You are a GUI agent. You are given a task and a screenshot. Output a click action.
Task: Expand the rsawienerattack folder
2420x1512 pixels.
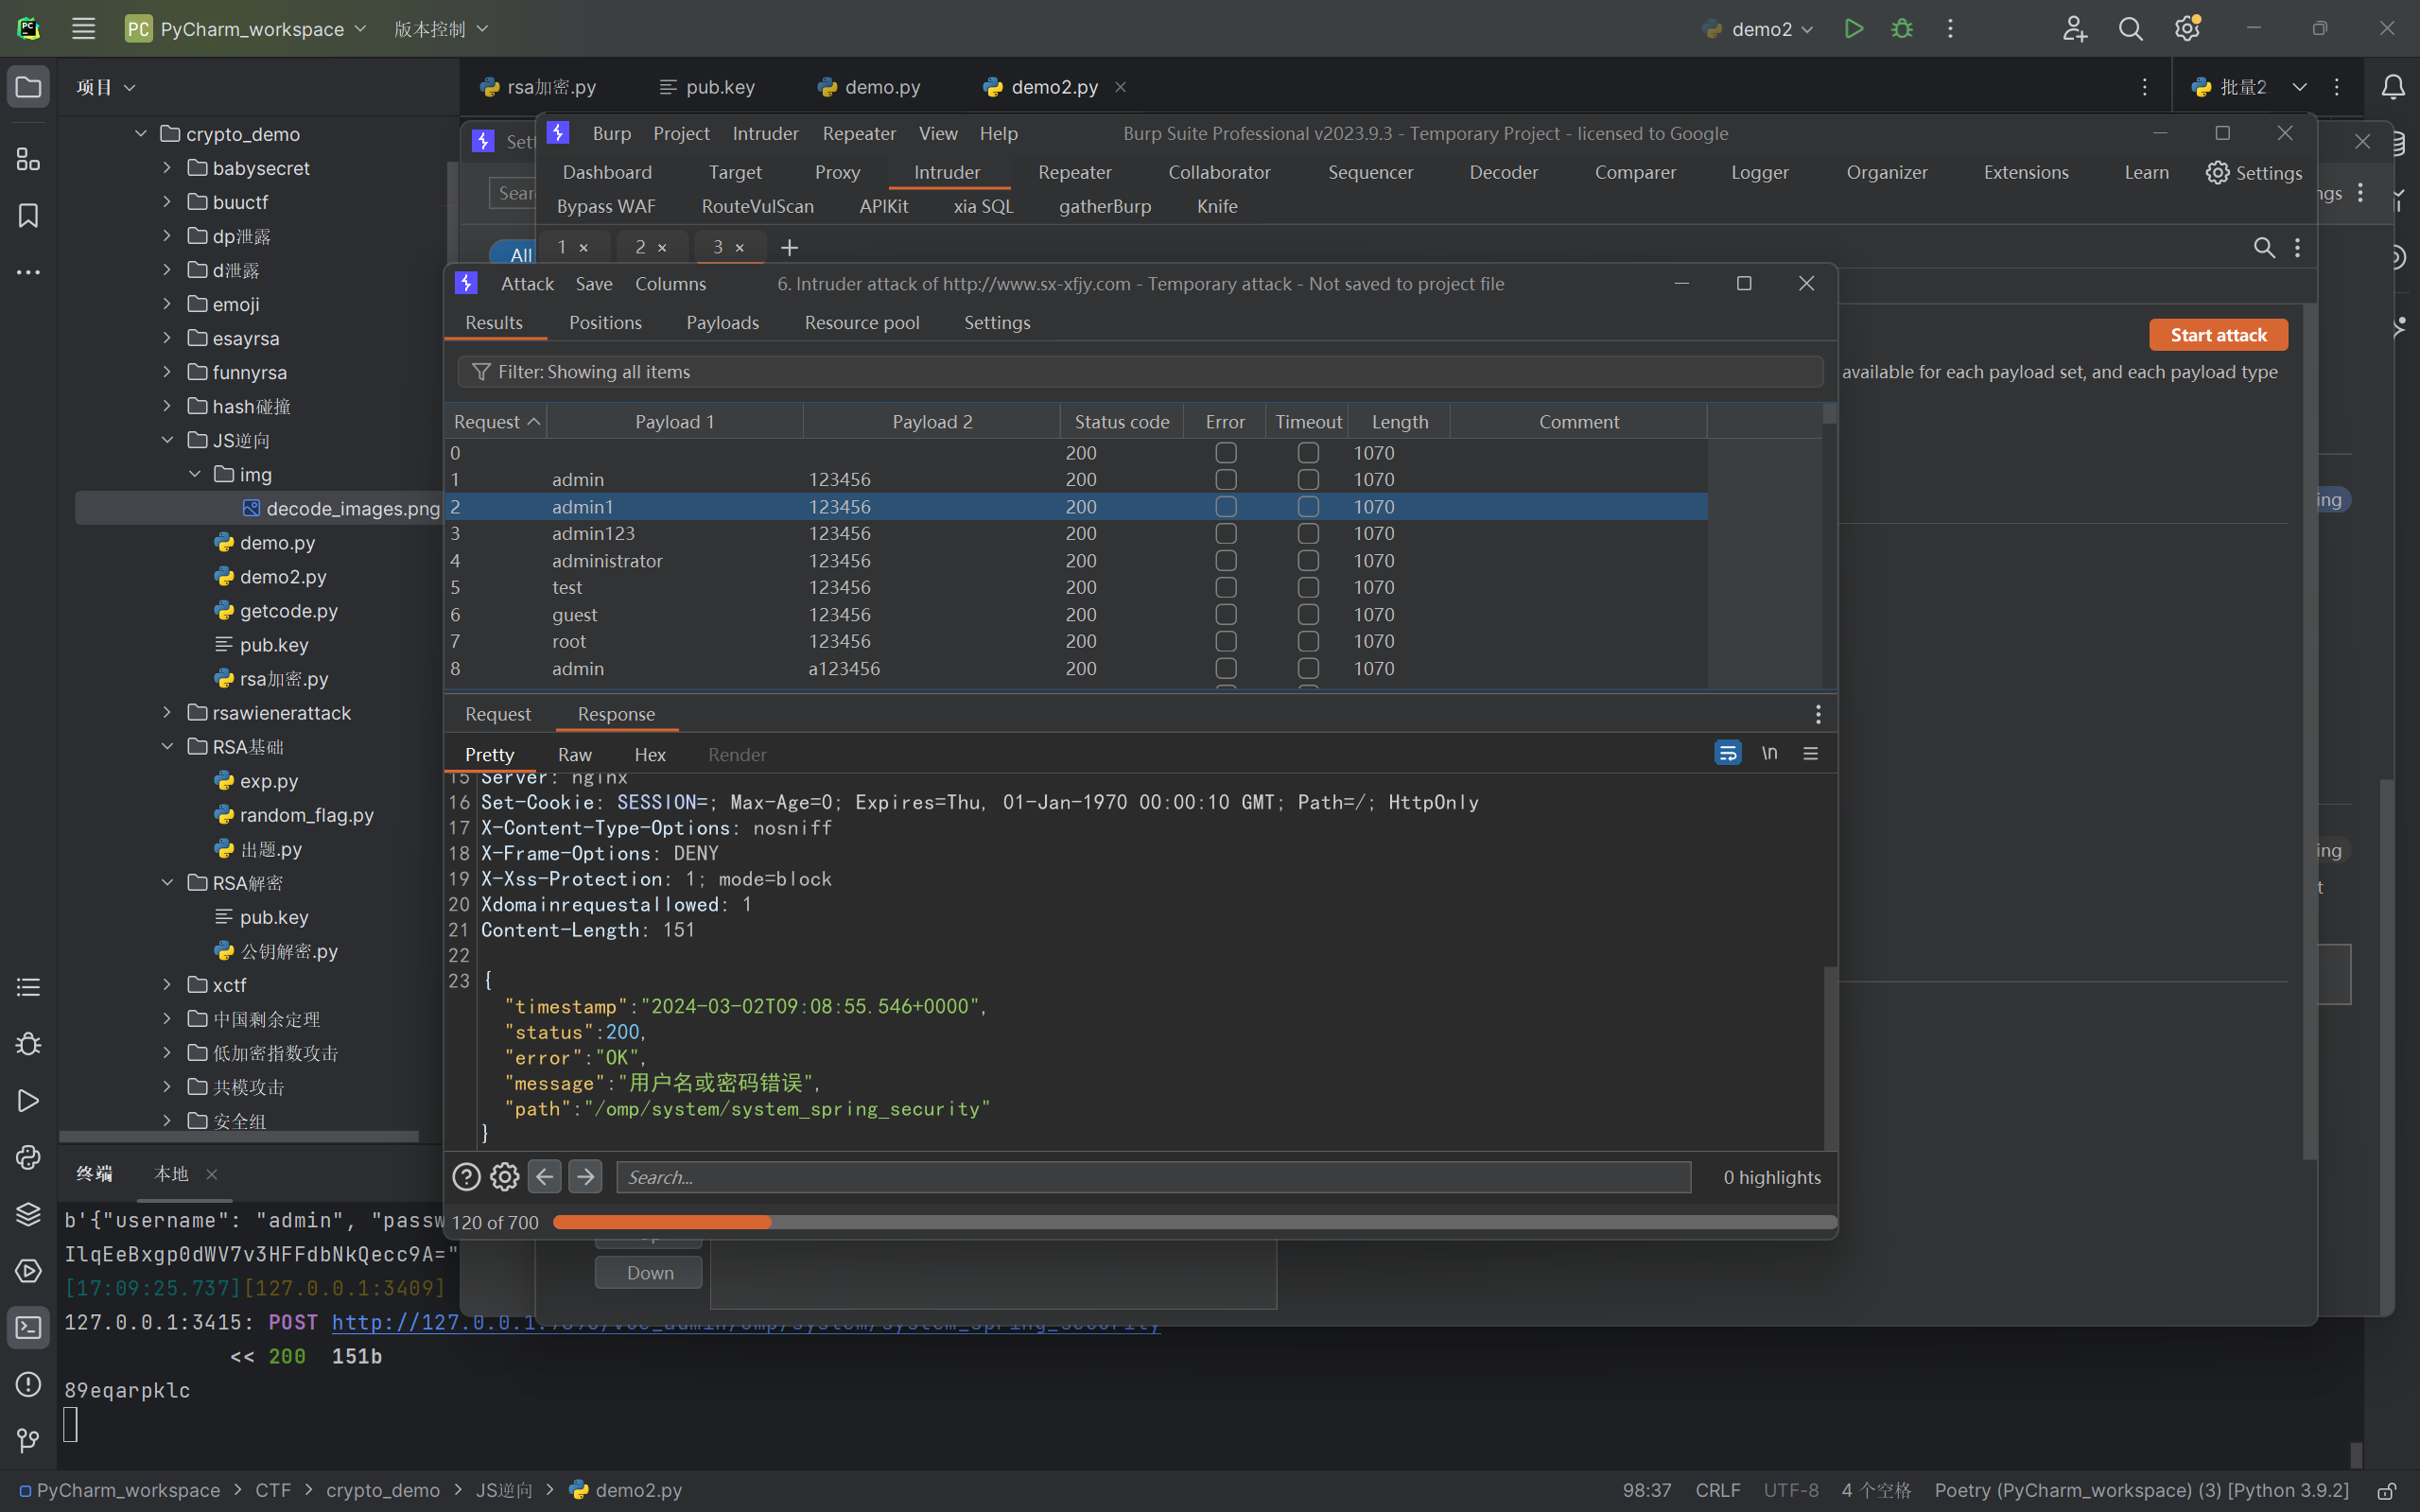click(167, 713)
